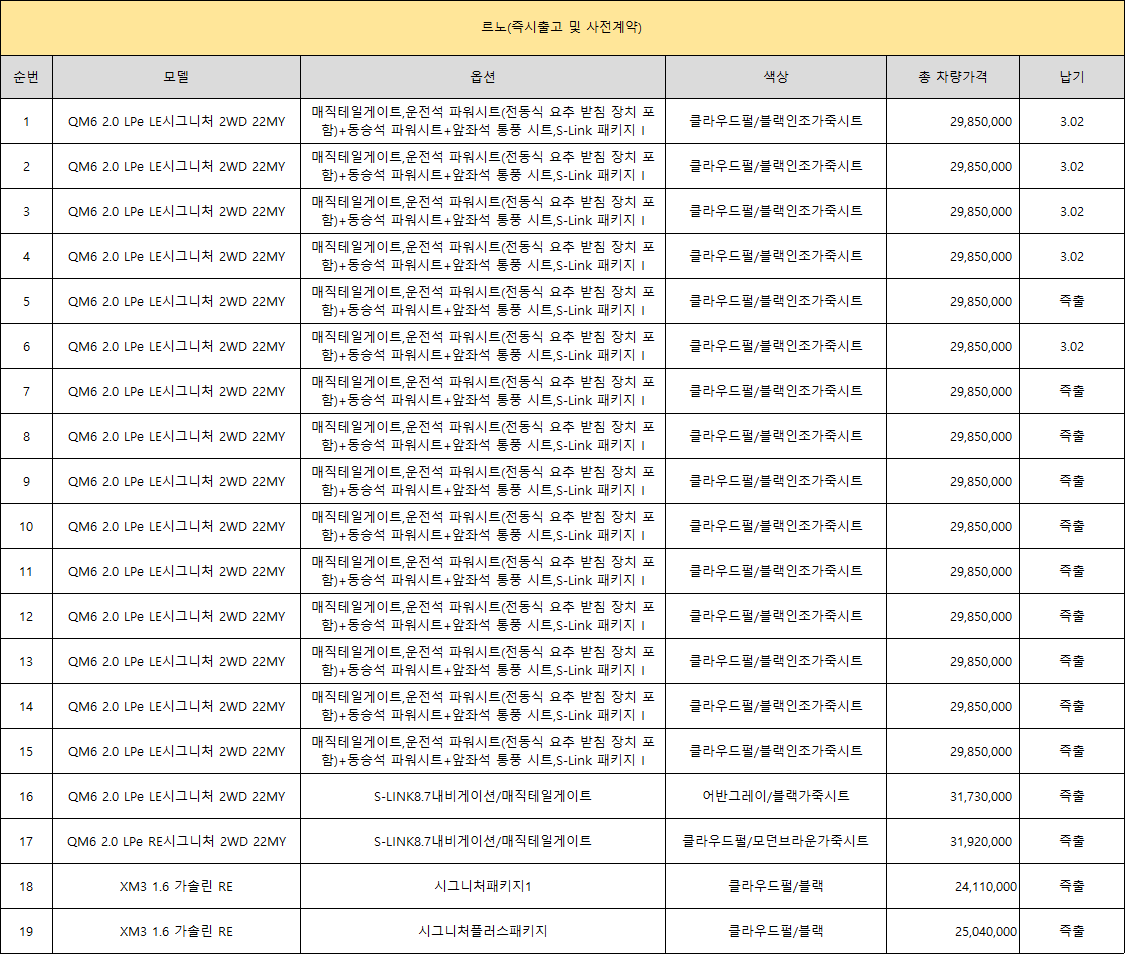Select the XM3 model cell in row 18
The width and height of the screenshot is (1125, 954).
[176, 887]
